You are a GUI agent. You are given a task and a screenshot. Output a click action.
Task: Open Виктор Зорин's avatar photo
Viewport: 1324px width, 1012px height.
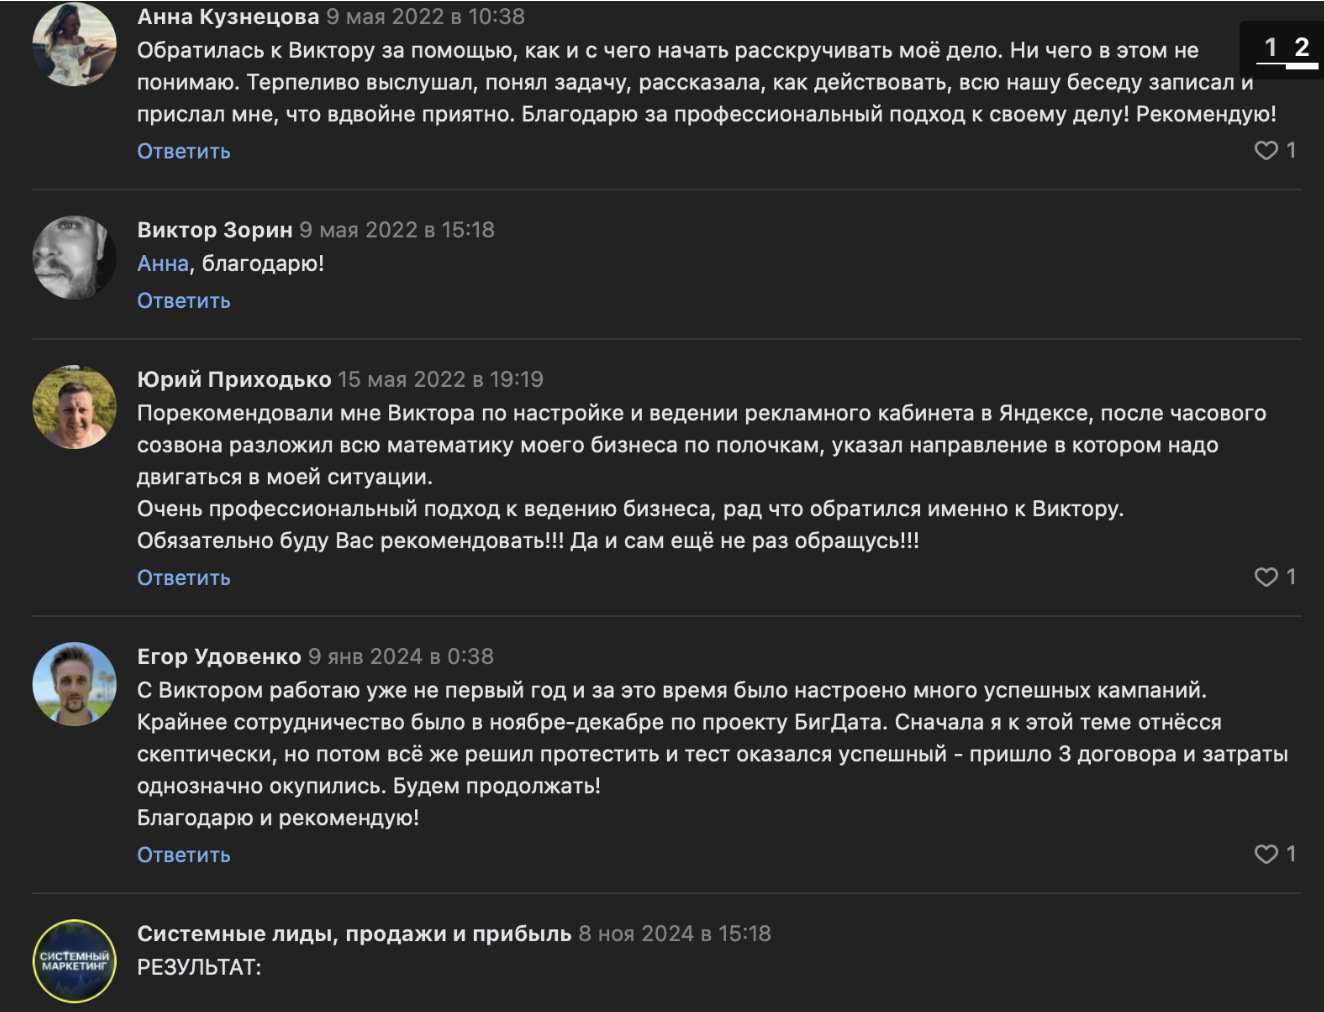75,258
